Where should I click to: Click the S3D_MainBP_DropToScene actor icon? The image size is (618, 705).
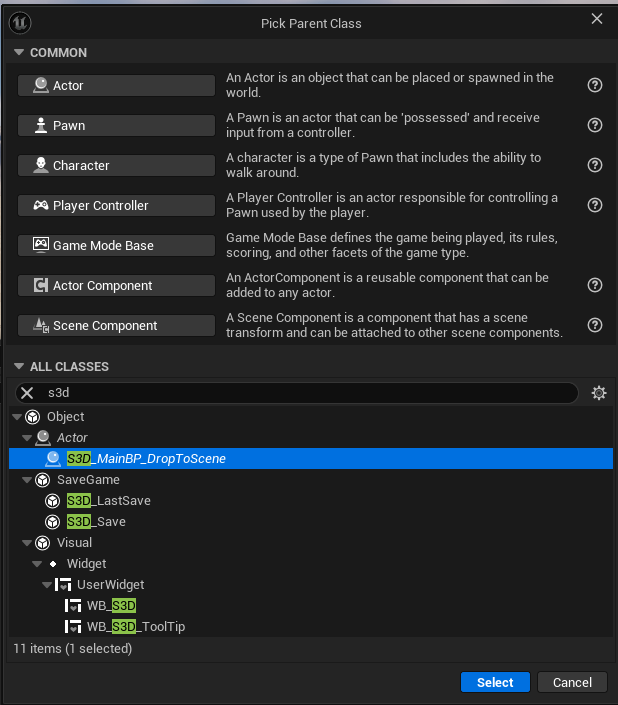tap(53, 459)
